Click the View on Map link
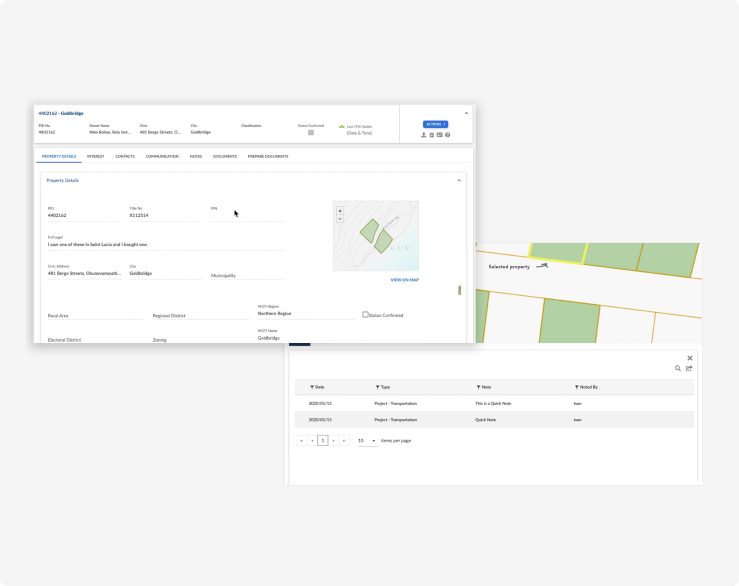 coord(404,280)
